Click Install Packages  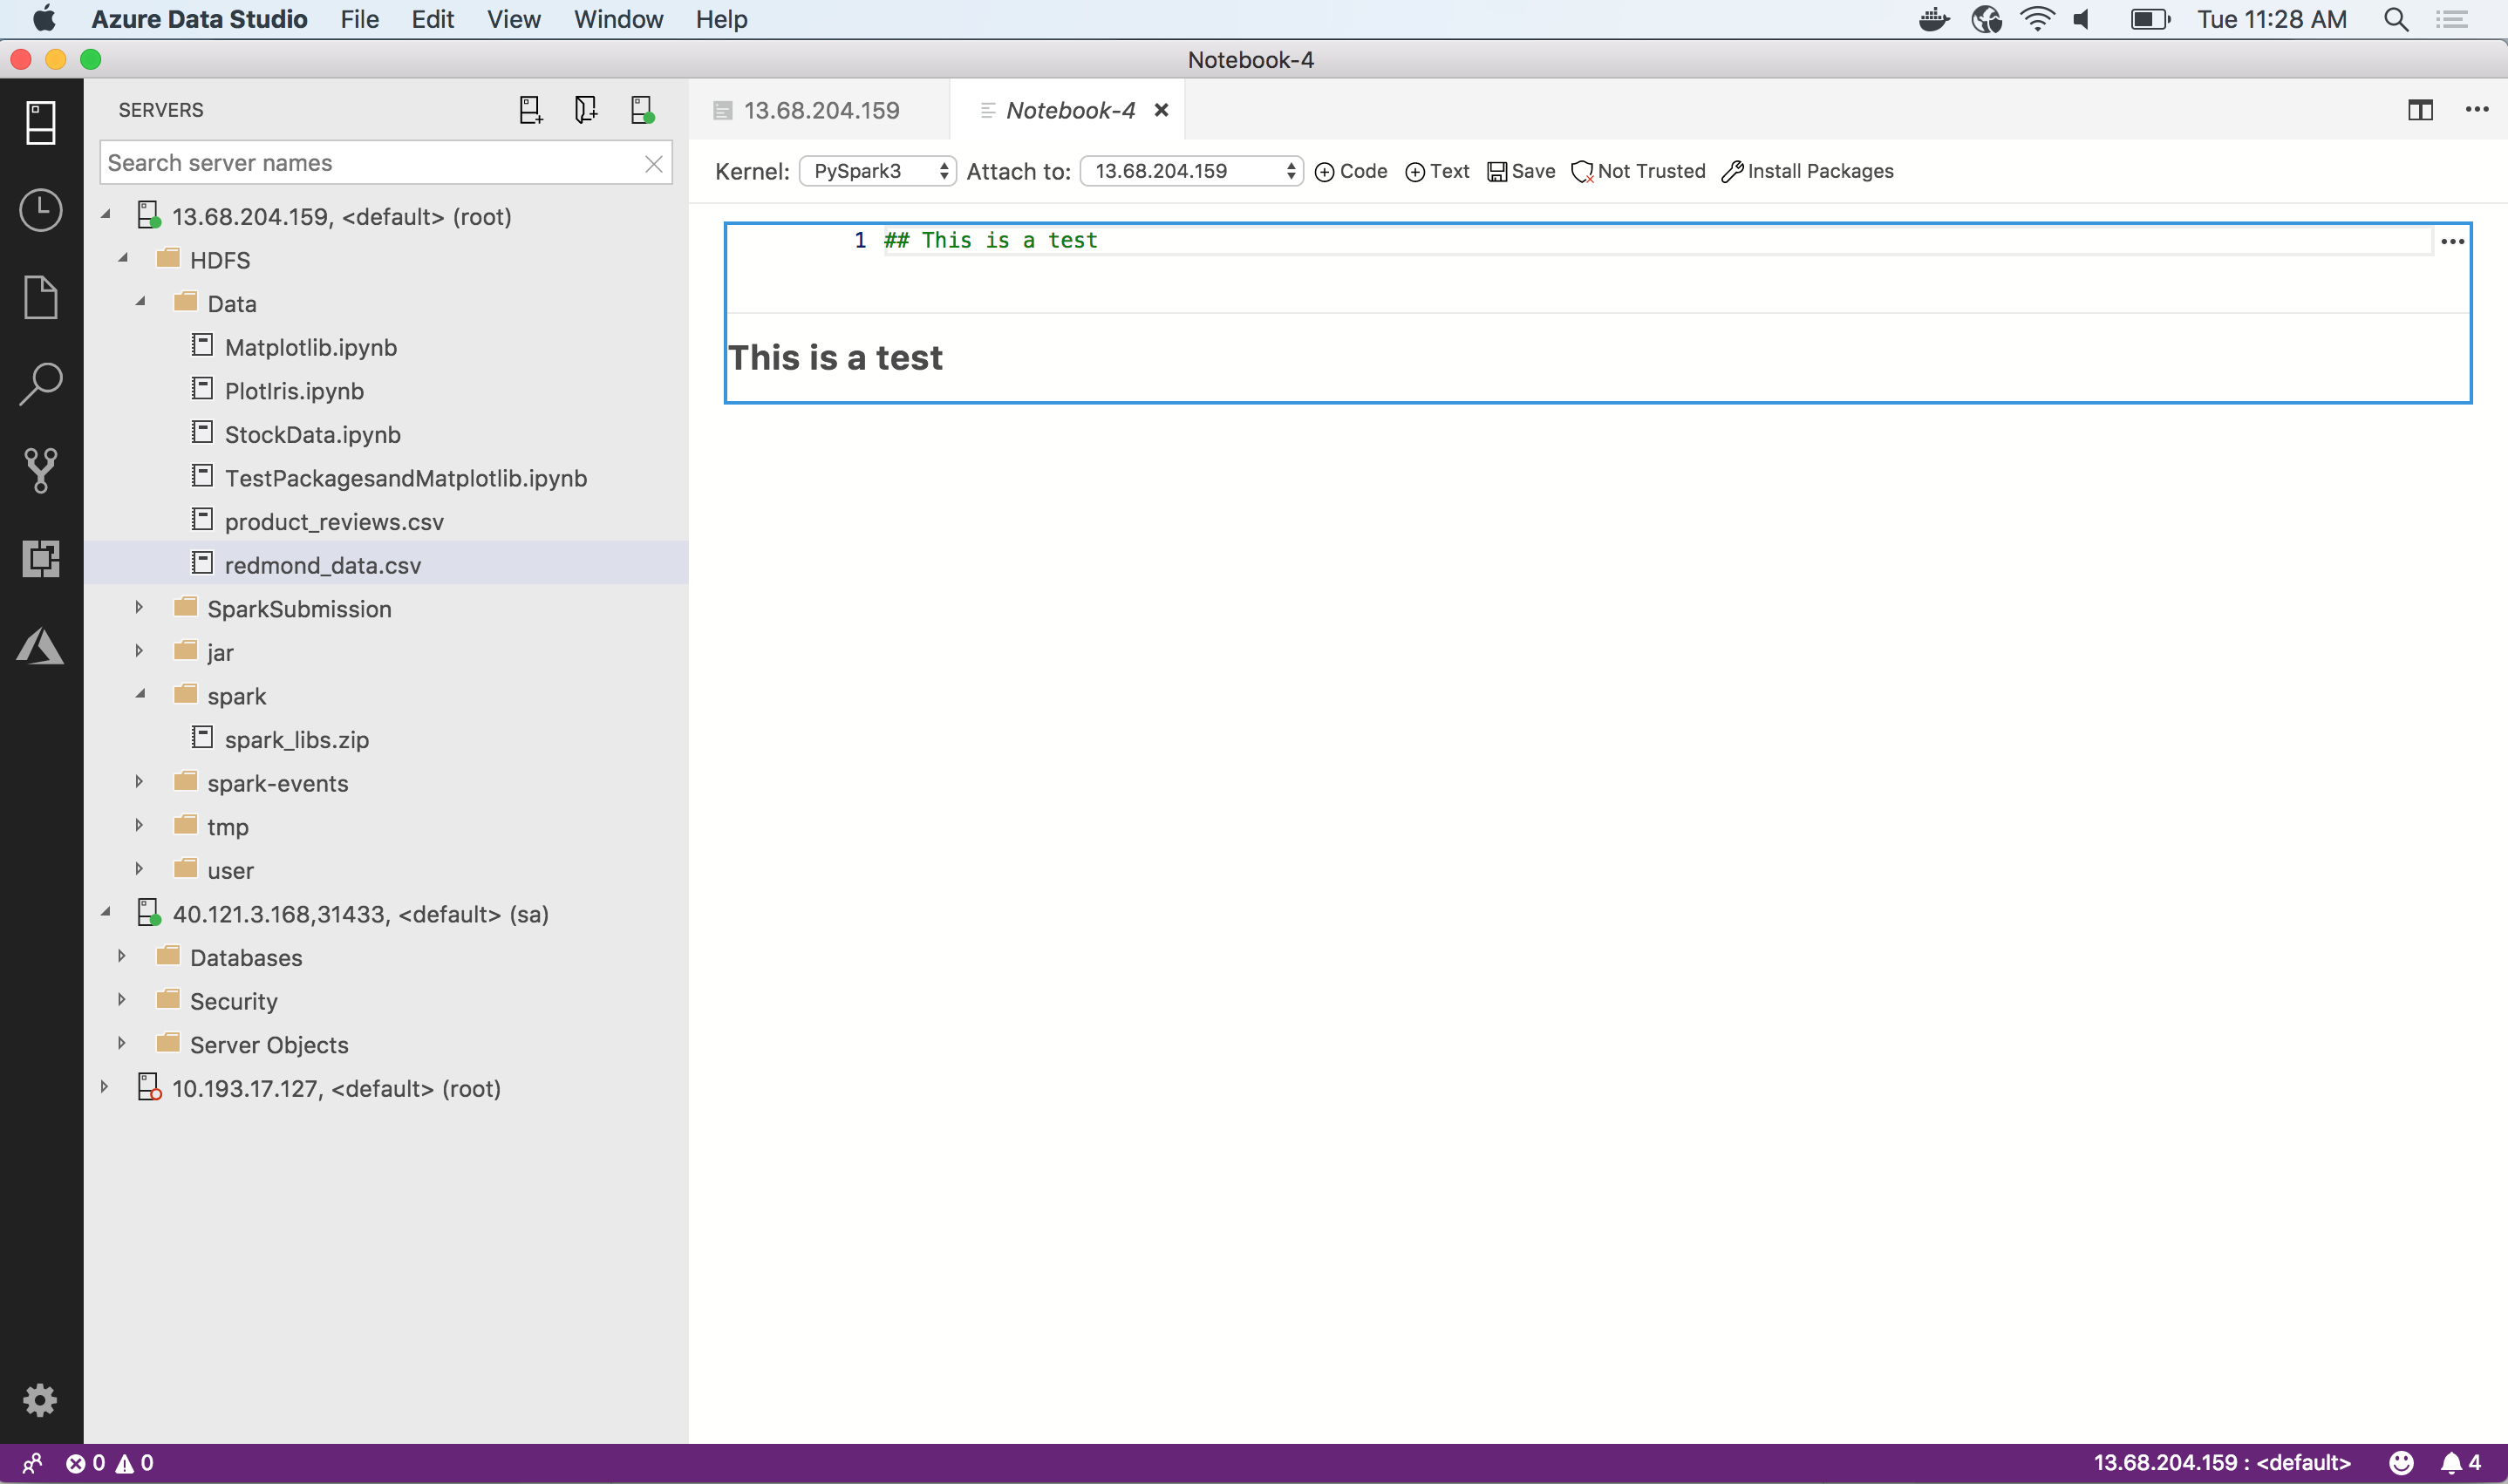coord(1807,171)
